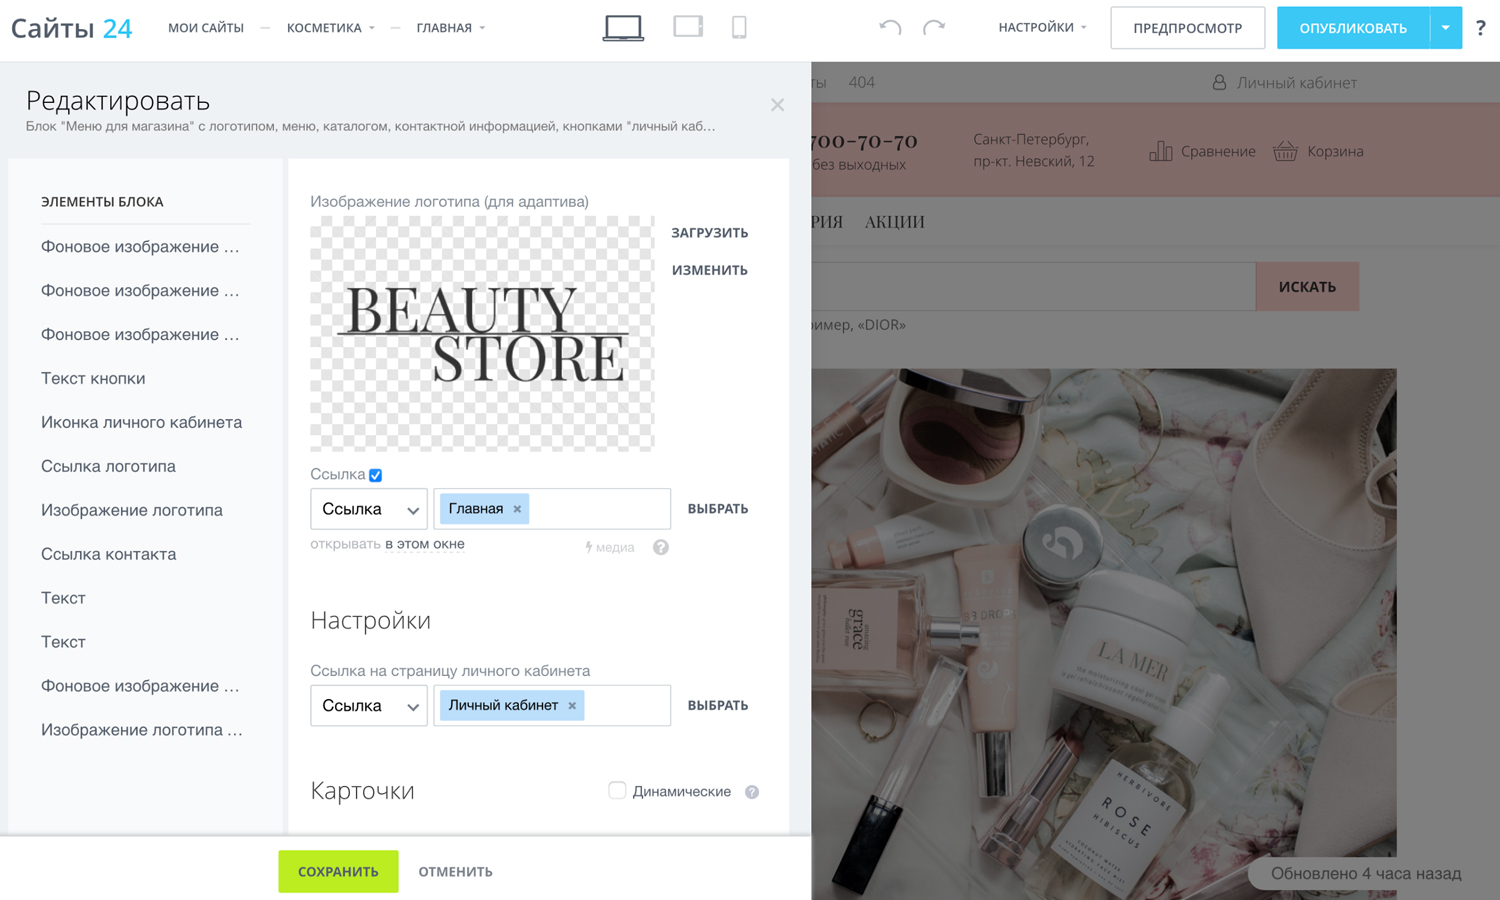
Task: Expand the personal account link type dropdown
Action: (369, 706)
